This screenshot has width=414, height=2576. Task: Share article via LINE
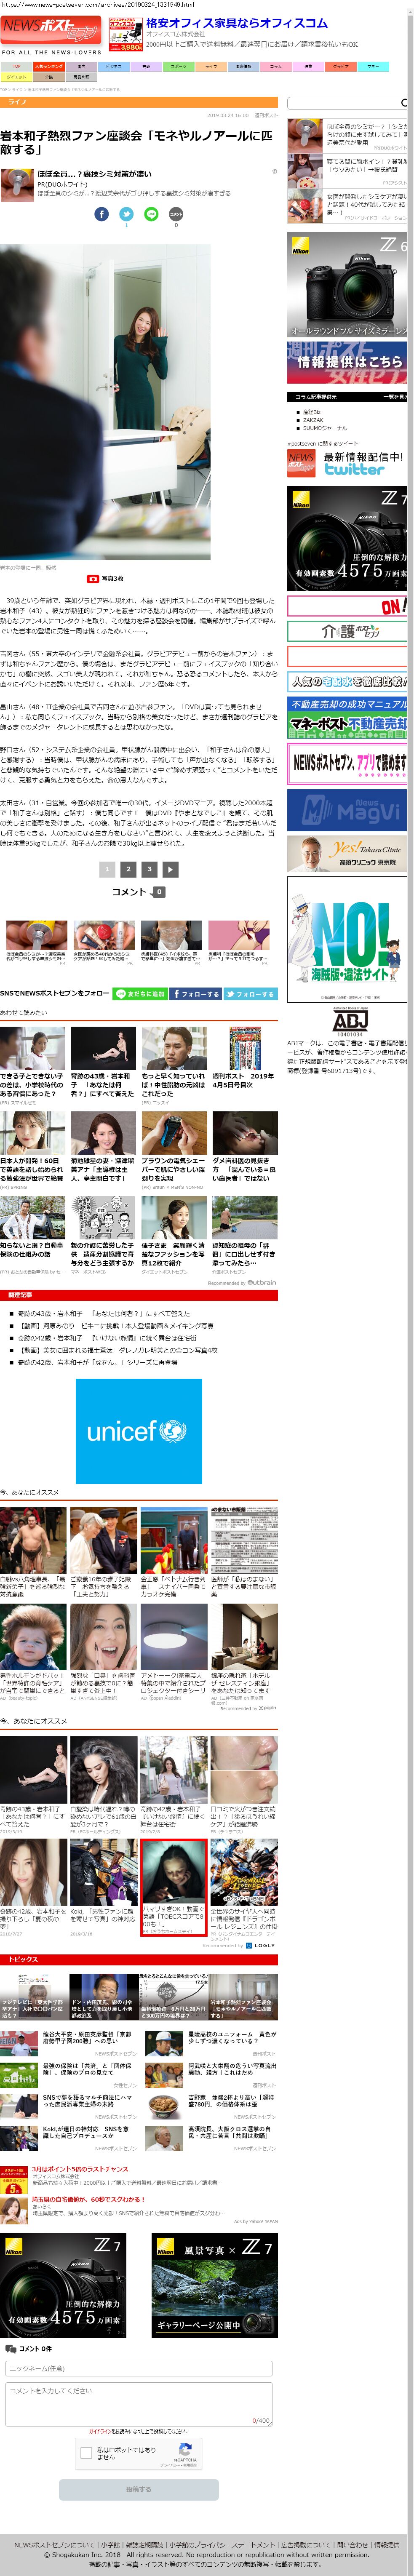click(x=151, y=214)
